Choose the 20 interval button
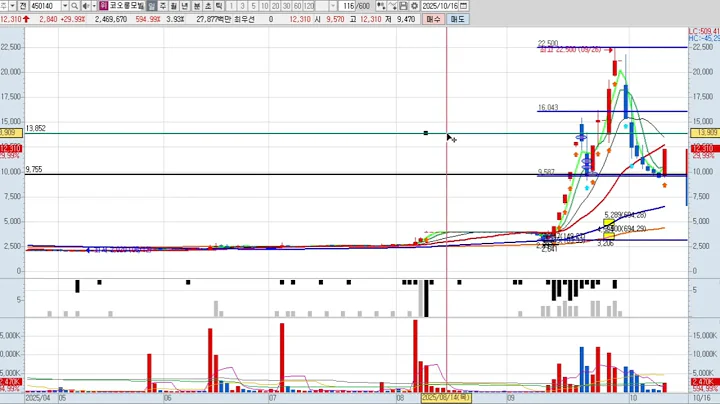This screenshot has width=720, height=404. (x=276, y=6)
